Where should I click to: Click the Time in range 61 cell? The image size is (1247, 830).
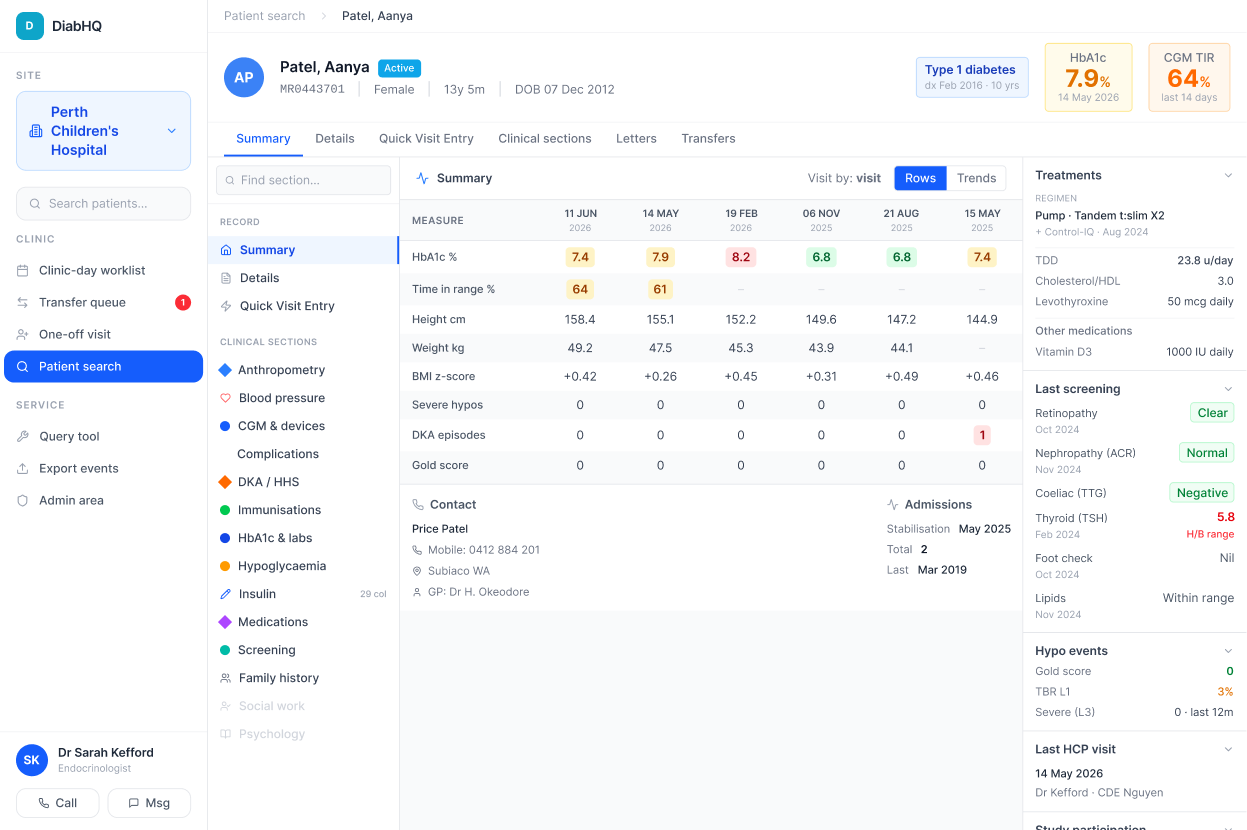(660, 289)
